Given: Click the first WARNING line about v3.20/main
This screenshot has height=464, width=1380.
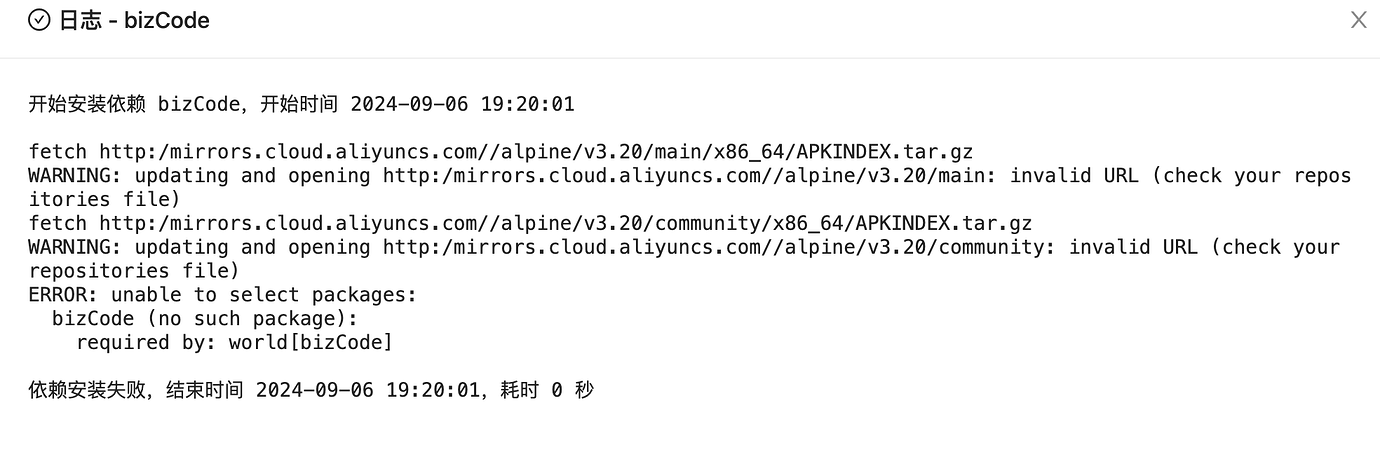Looking at the screenshot, I should (690, 176).
